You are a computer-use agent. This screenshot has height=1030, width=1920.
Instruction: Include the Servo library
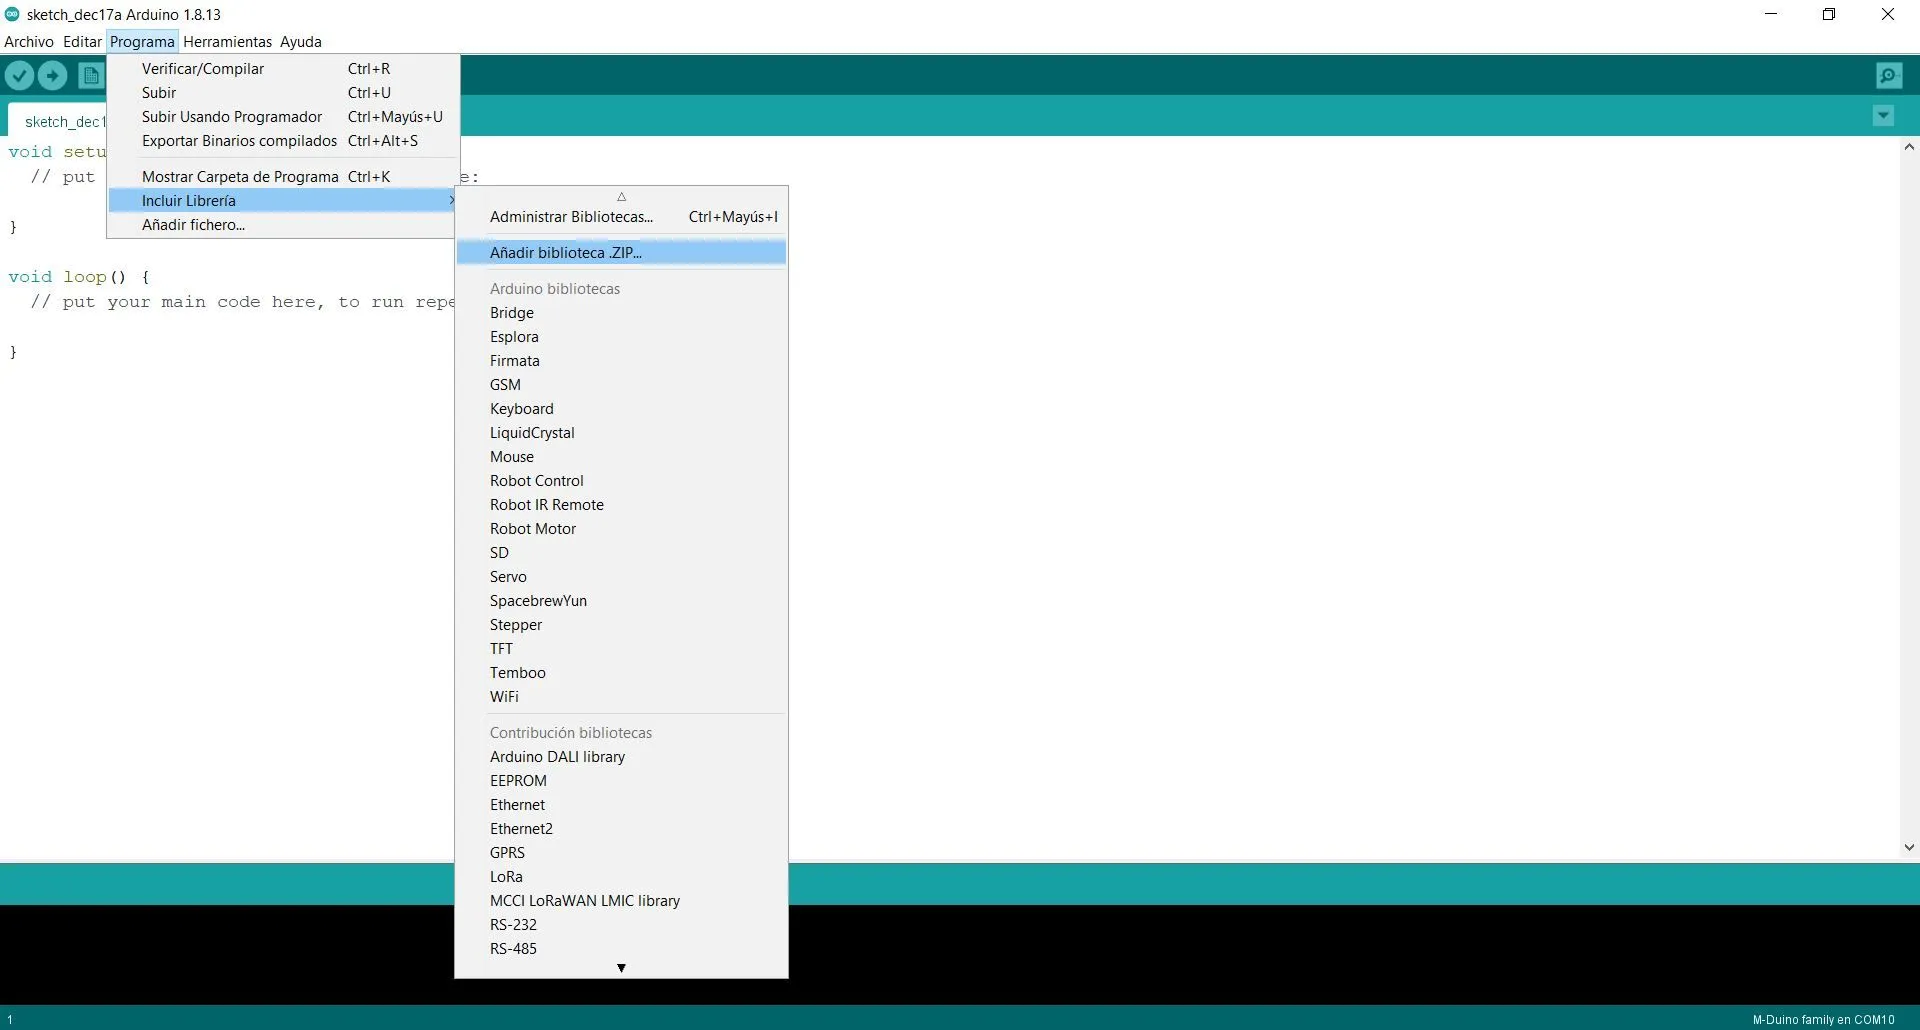[x=621, y=577]
